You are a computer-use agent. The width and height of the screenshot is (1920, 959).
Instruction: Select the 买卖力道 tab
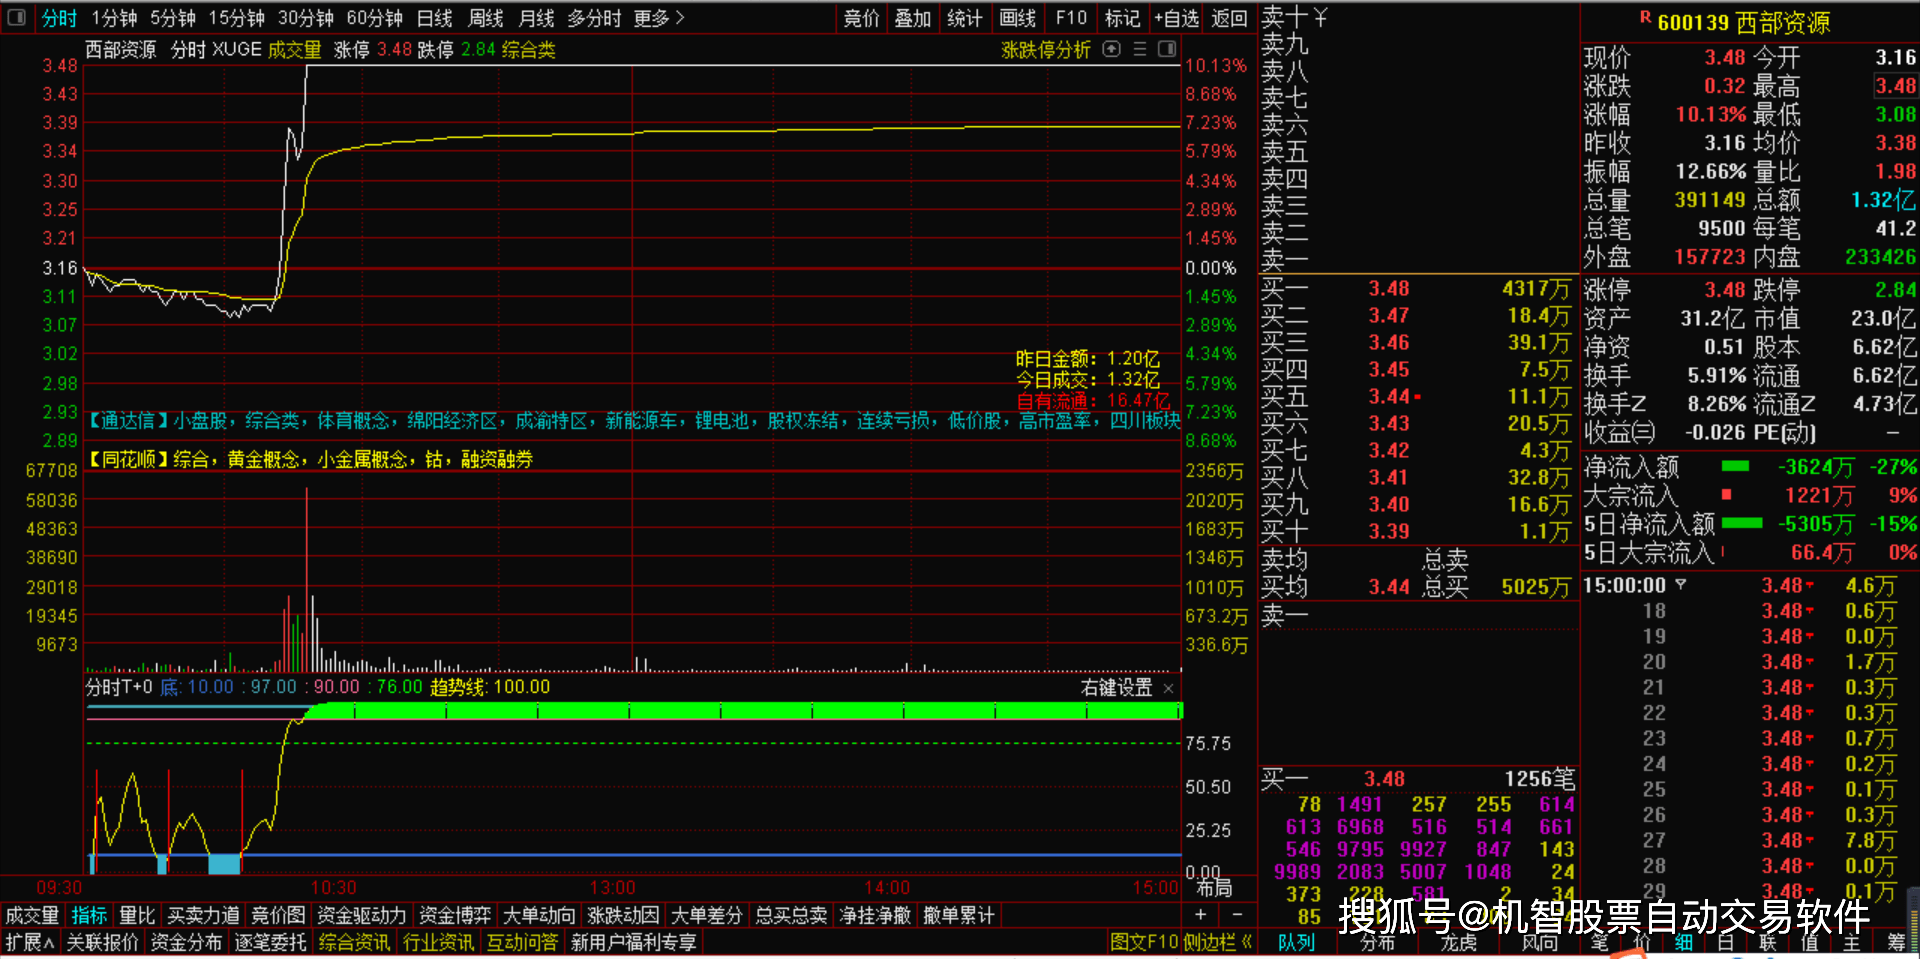coord(203,915)
